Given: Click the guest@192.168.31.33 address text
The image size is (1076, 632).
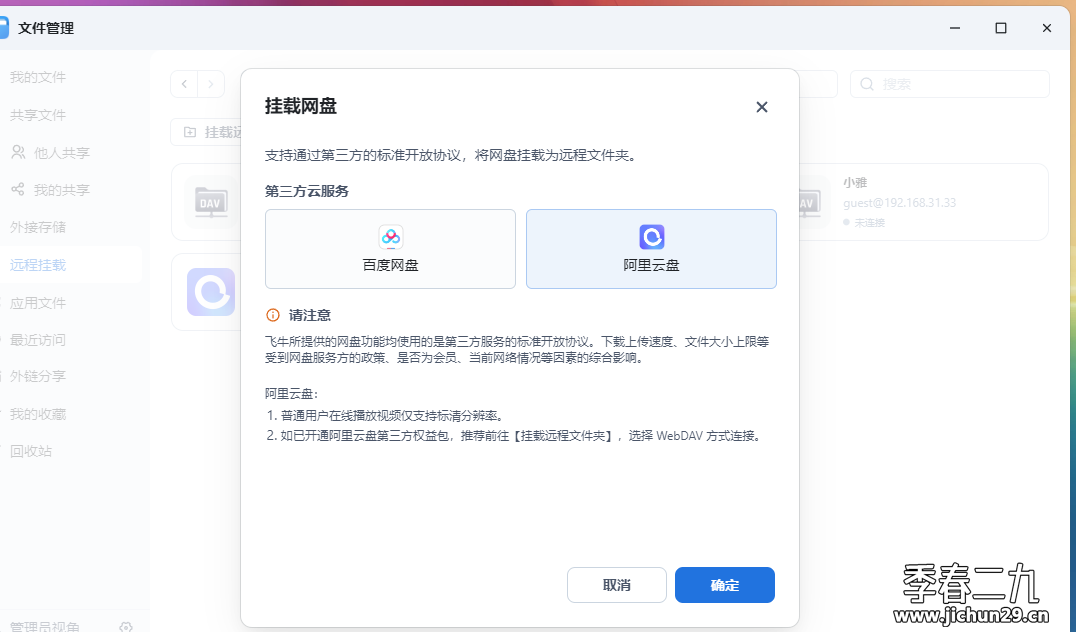Looking at the screenshot, I should [x=900, y=203].
